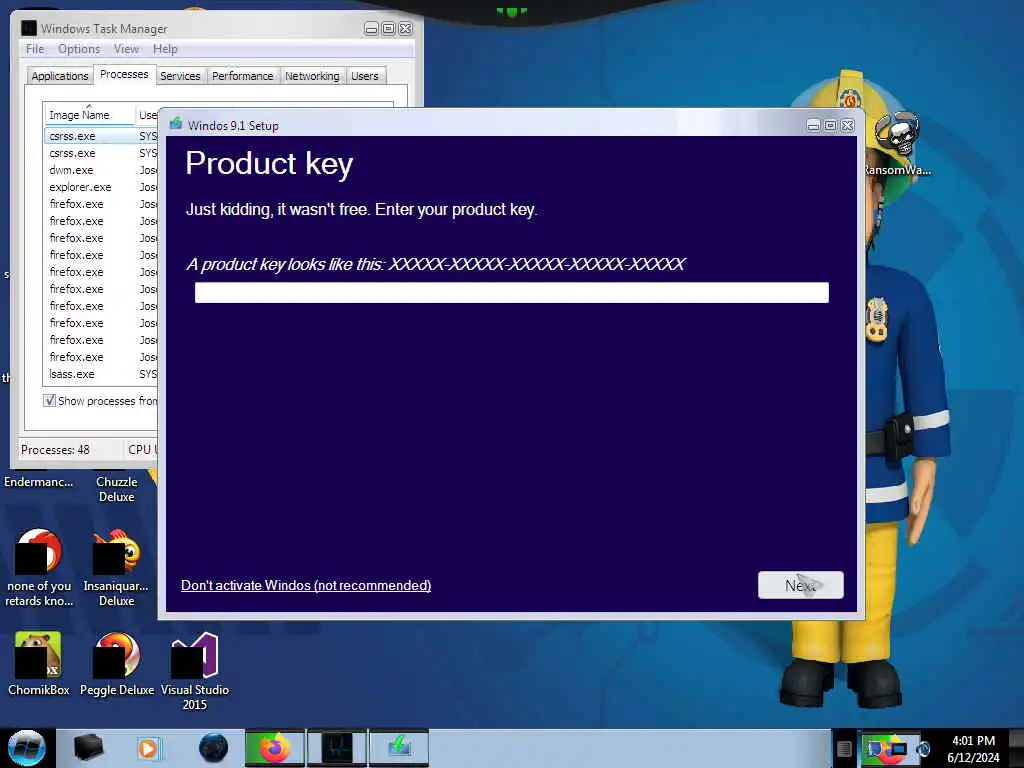1024x768 pixels.
Task: Click 'Don't activate Windos' link
Action: (306, 585)
